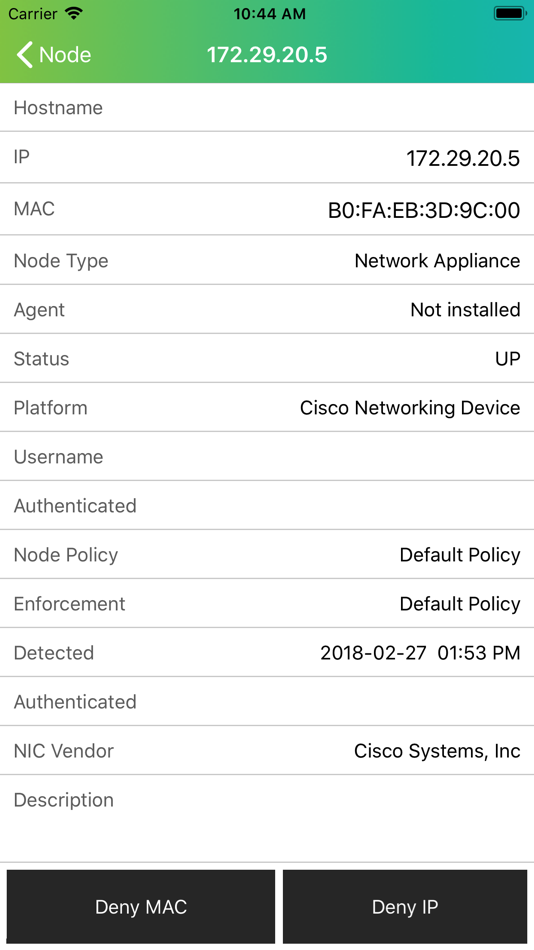Tap the Description field
This screenshot has height=950, width=534.
(267, 819)
